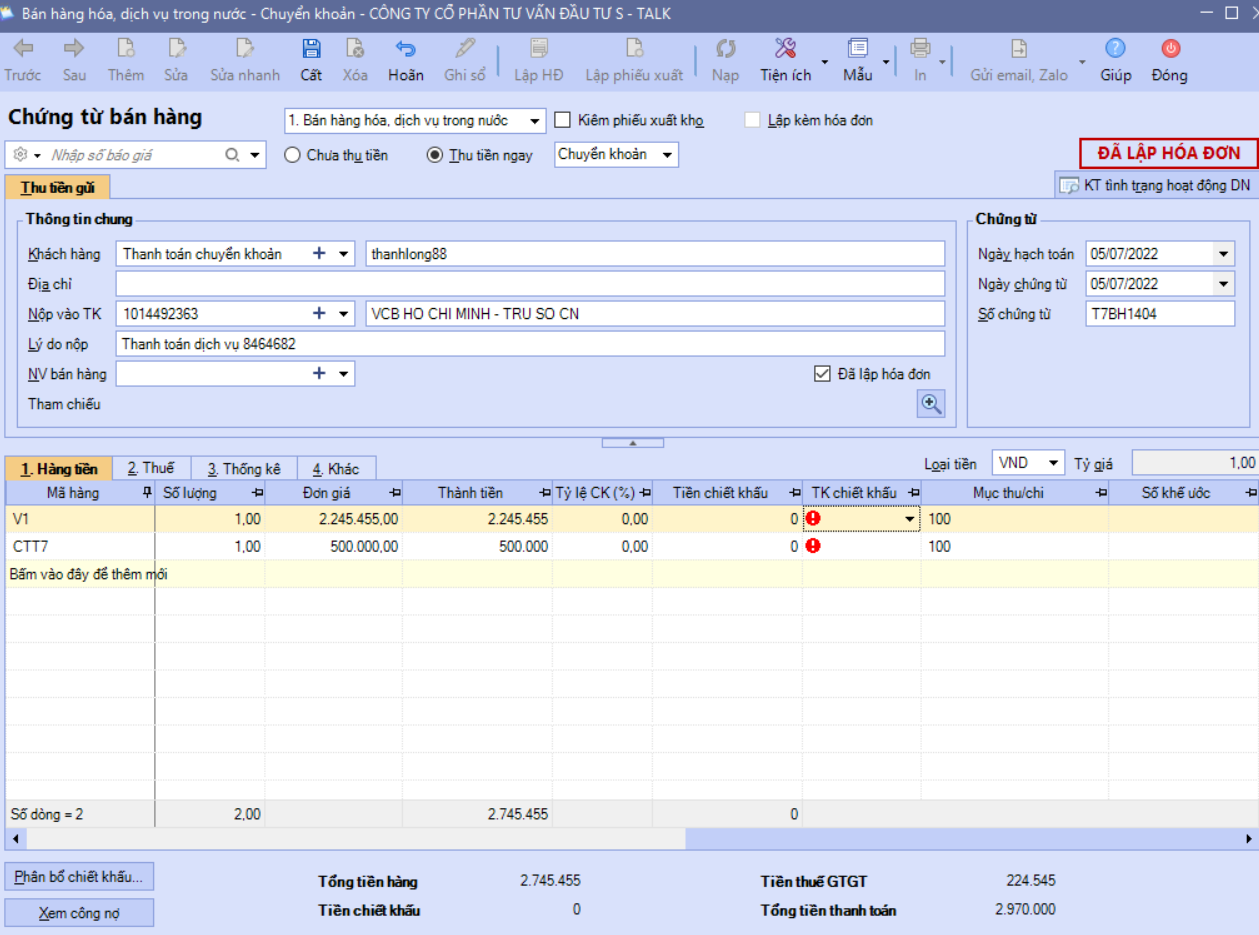This screenshot has width=1259, height=935.
Task: Click the Xem công nợ button
Action: pyautogui.click(x=79, y=913)
